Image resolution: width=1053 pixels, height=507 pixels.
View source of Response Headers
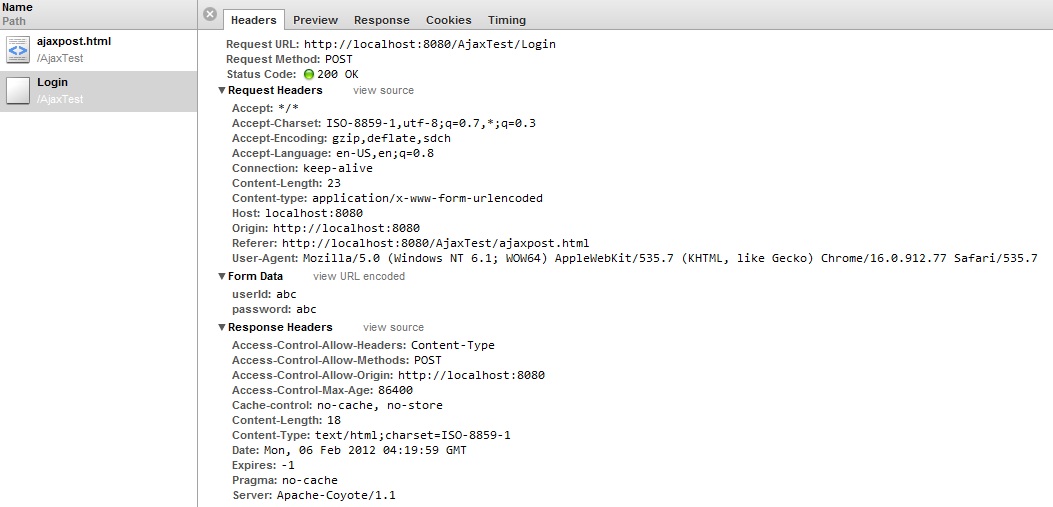point(394,328)
